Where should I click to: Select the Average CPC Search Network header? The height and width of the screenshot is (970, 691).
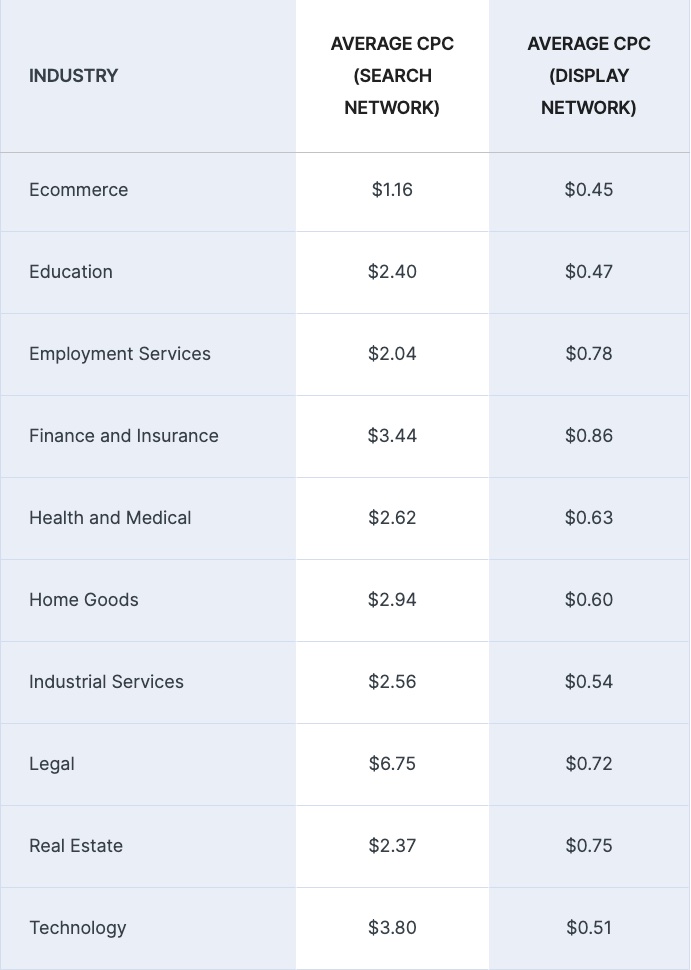point(392,75)
